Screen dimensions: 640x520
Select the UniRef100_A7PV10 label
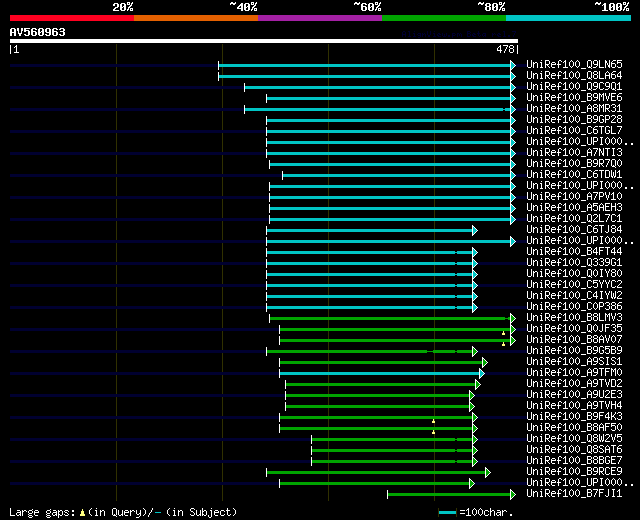574,197
